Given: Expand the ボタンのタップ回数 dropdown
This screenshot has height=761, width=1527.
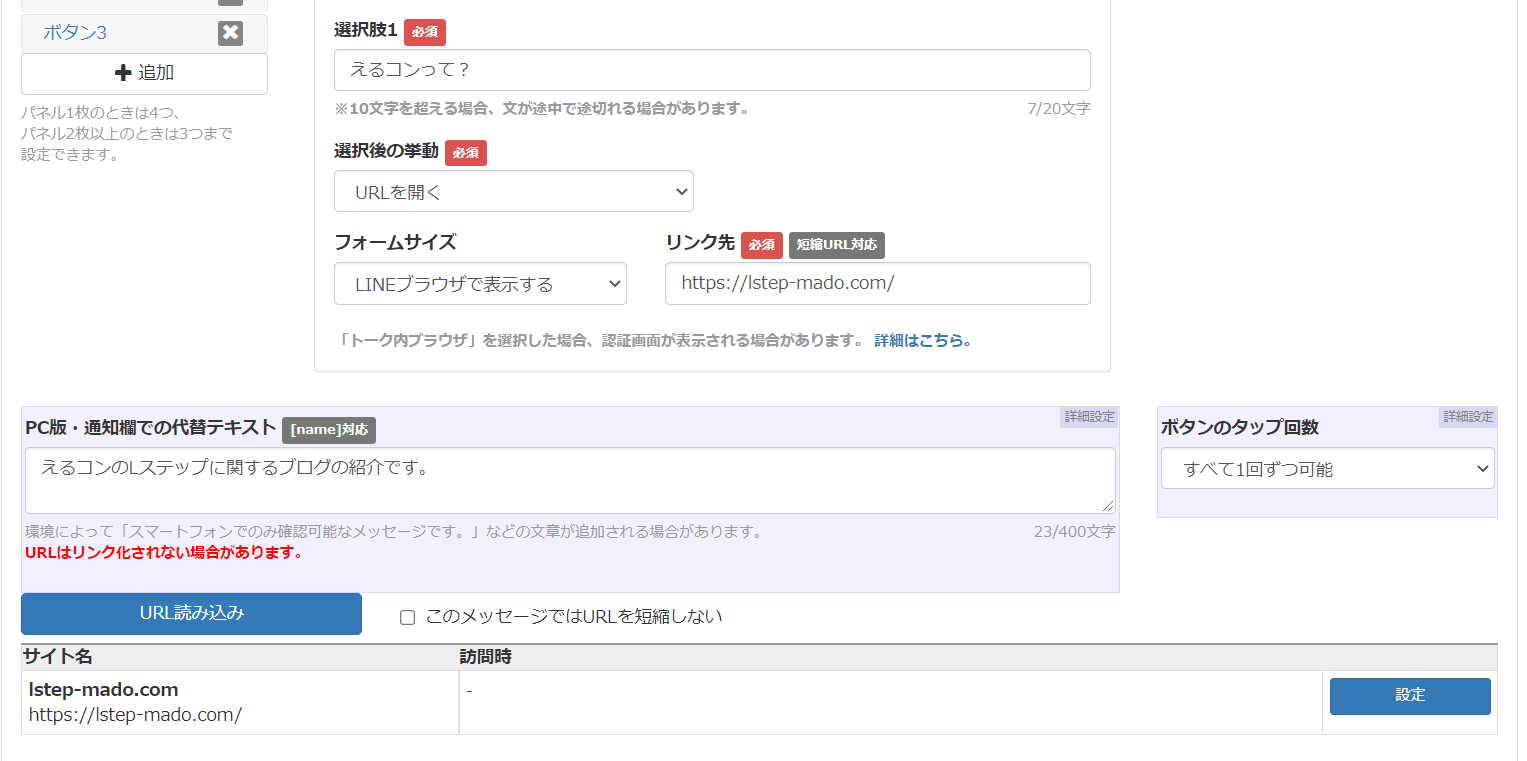Looking at the screenshot, I should tap(1328, 469).
